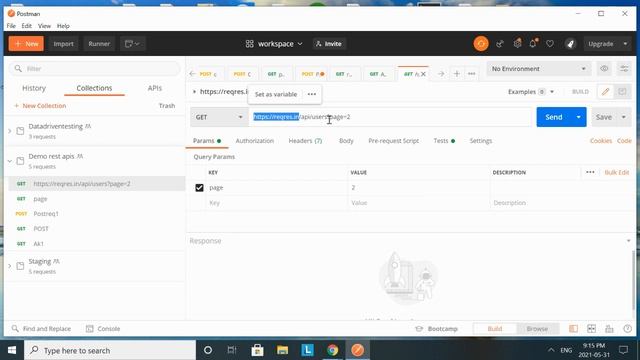Expand the Datadriventesting collection
Viewport: 640px width, 360px height.
pos(10,131)
